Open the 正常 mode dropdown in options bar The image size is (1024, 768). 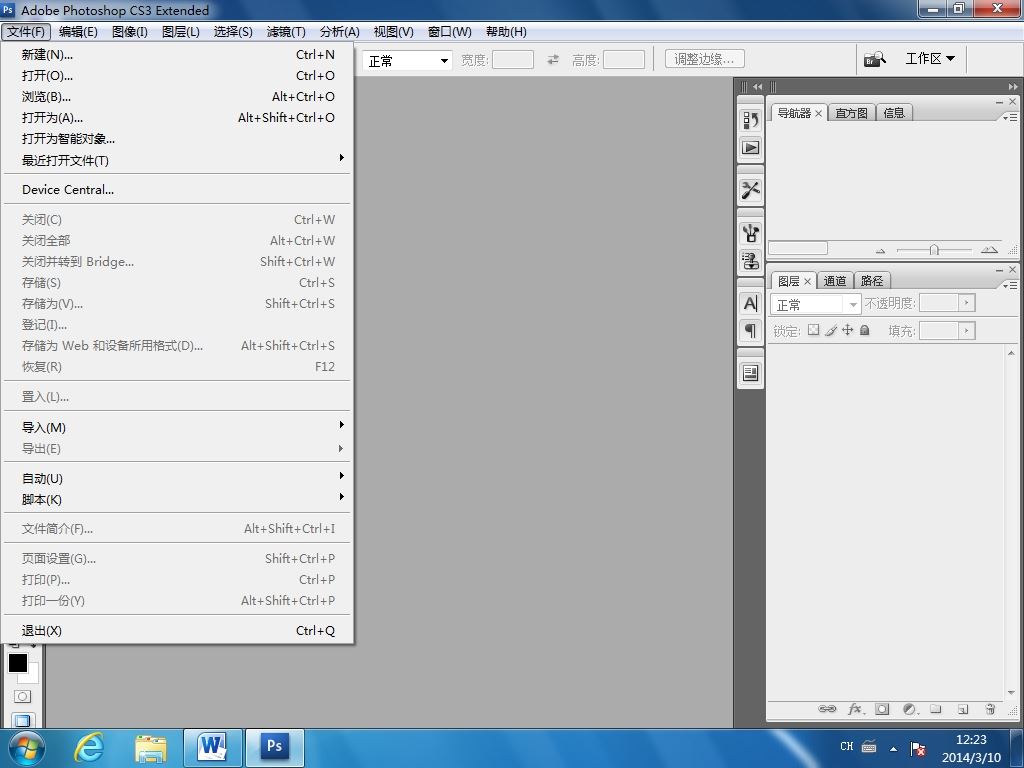[x=407, y=60]
